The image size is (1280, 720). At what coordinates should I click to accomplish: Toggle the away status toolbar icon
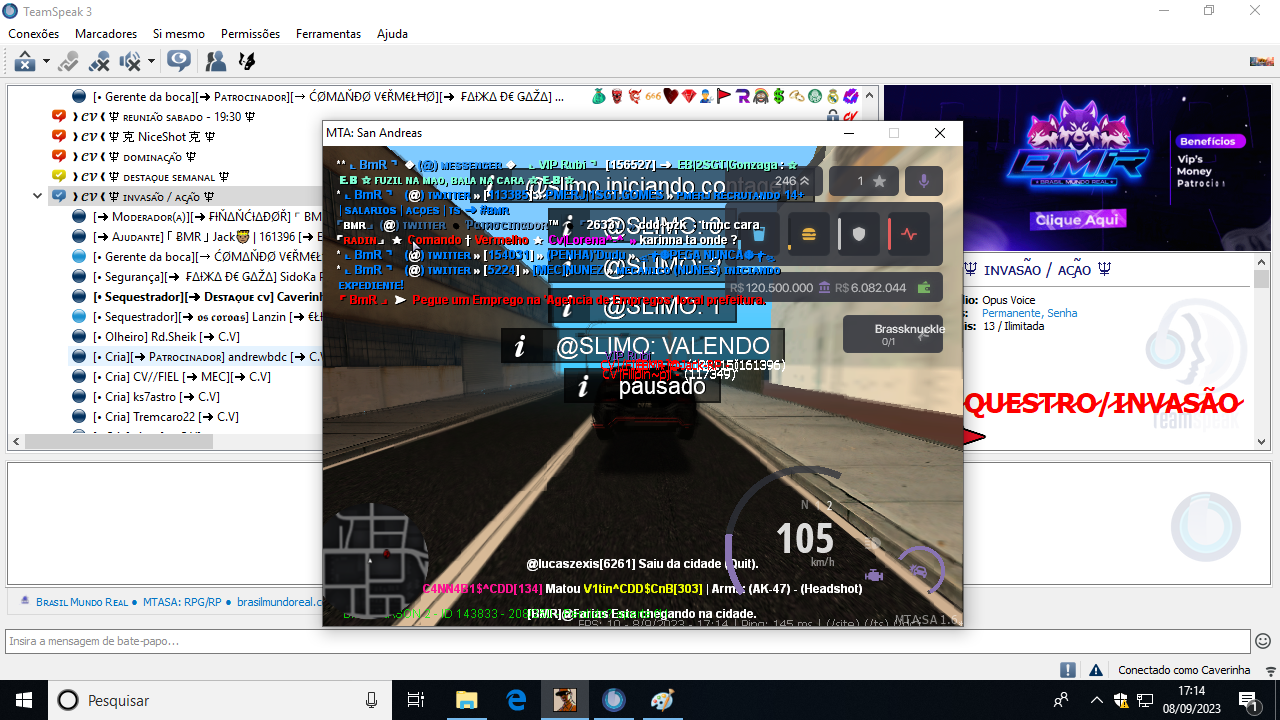68,62
